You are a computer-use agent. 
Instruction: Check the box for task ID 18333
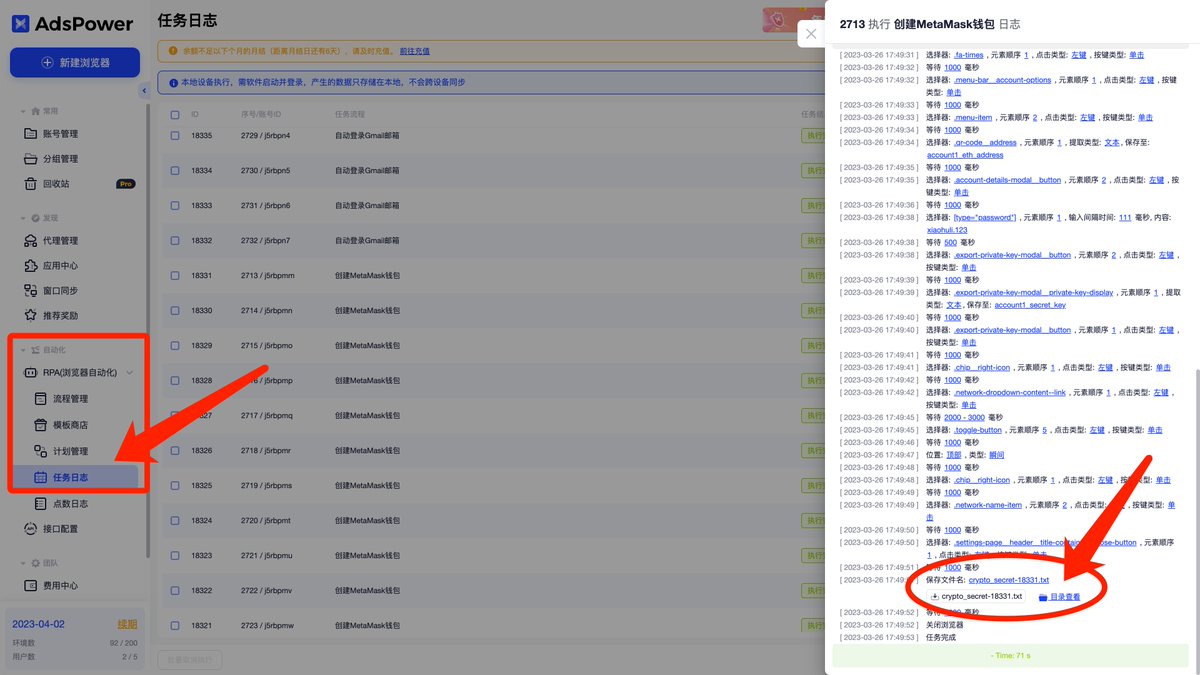pyautogui.click(x=175, y=205)
